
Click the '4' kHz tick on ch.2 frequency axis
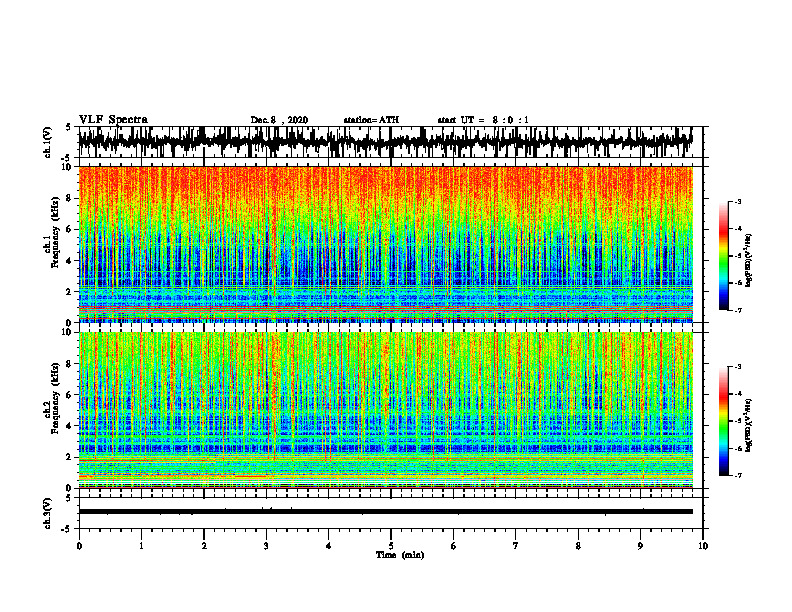click(70, 426)
